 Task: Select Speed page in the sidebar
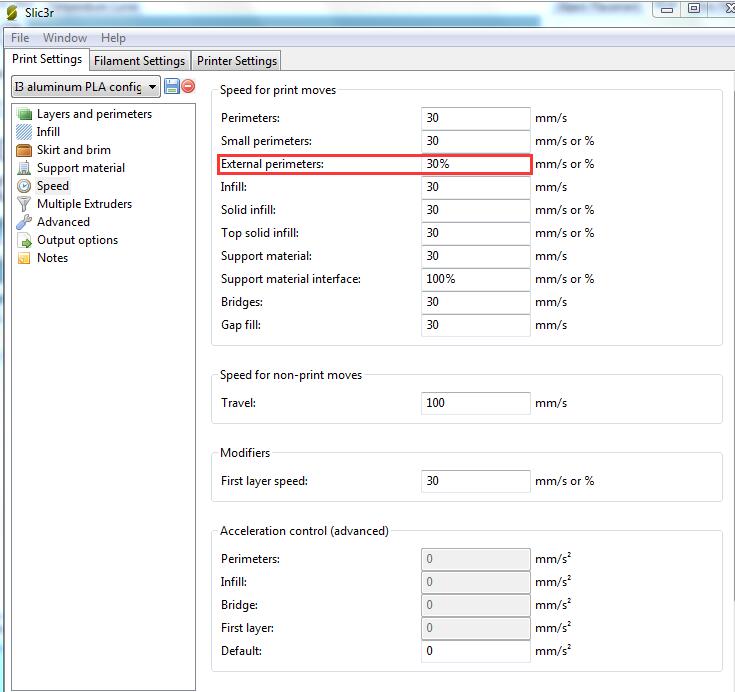click(52, 186)
